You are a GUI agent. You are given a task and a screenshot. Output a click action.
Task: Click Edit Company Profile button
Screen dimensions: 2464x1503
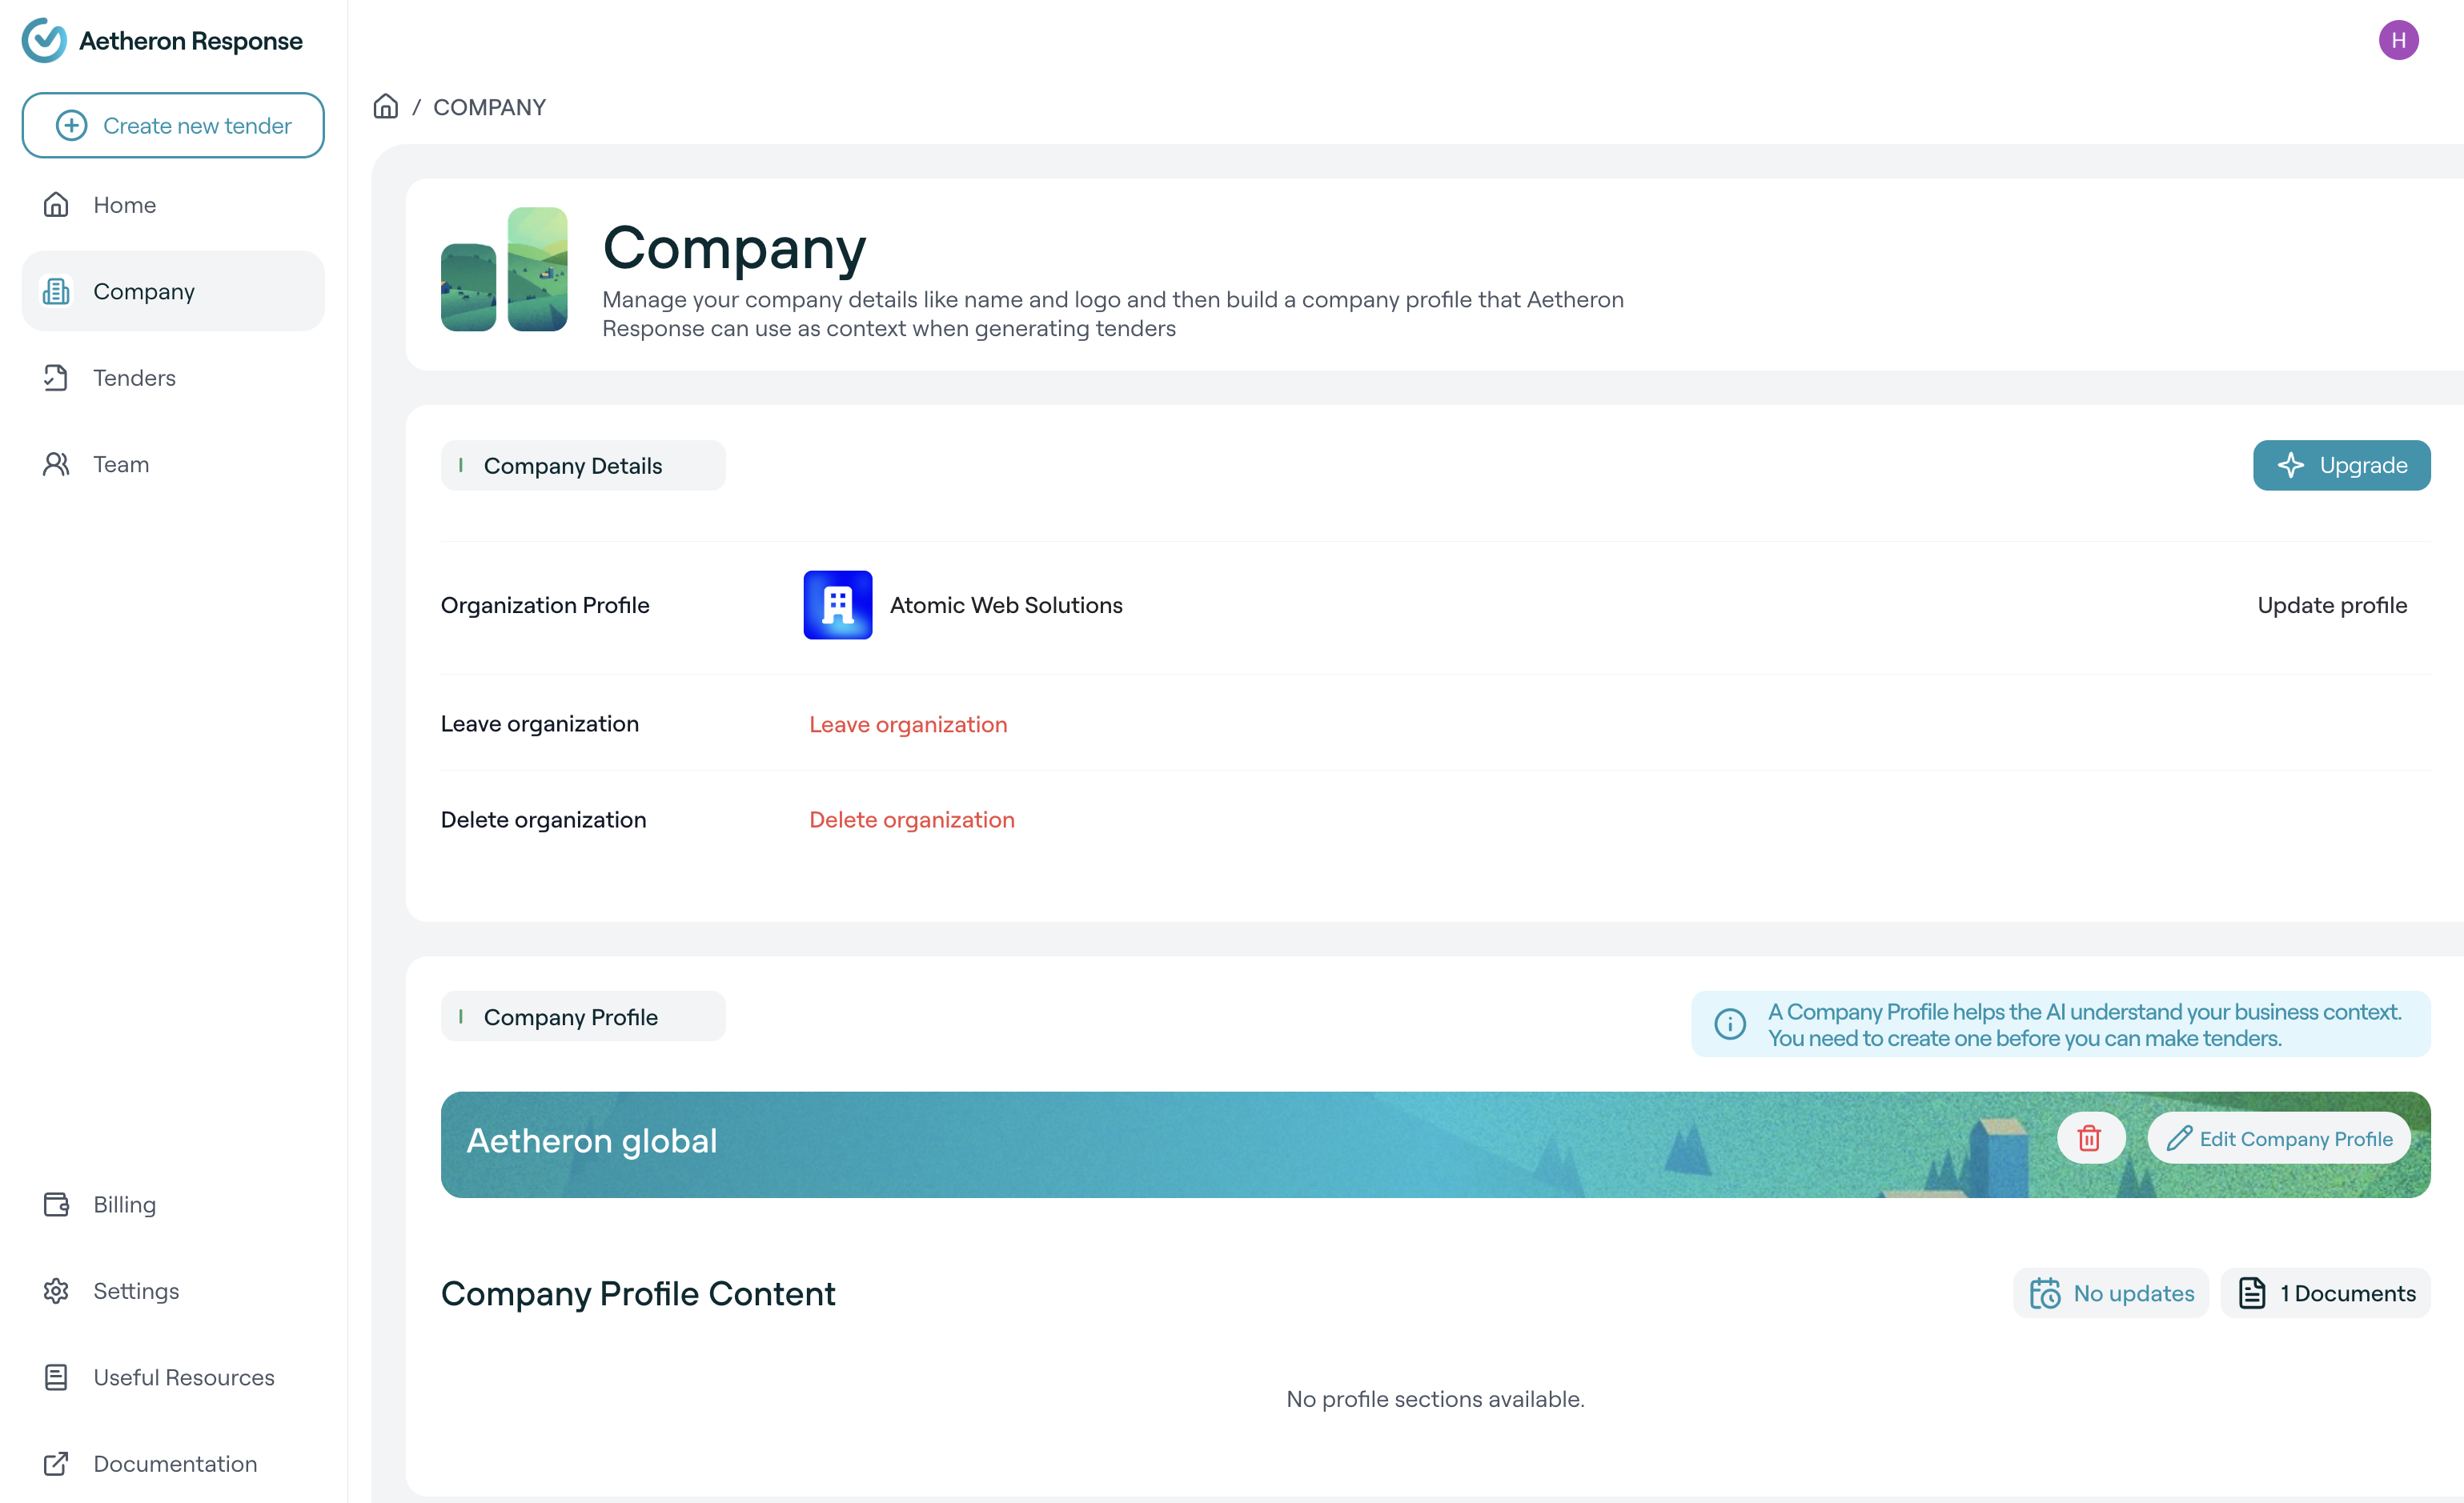click(x=2278, y=1138)
